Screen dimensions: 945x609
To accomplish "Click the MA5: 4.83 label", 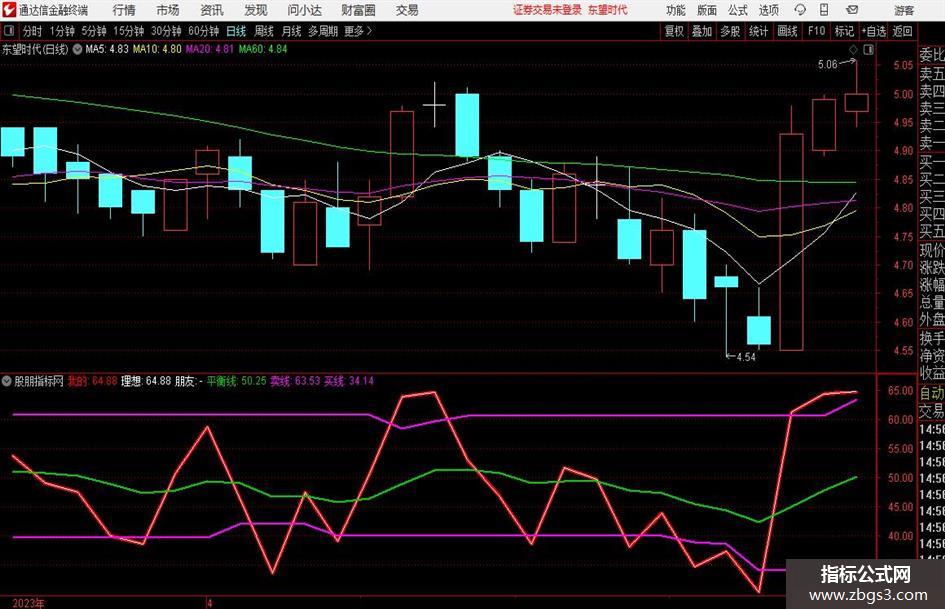I will [x=107, y=49].
